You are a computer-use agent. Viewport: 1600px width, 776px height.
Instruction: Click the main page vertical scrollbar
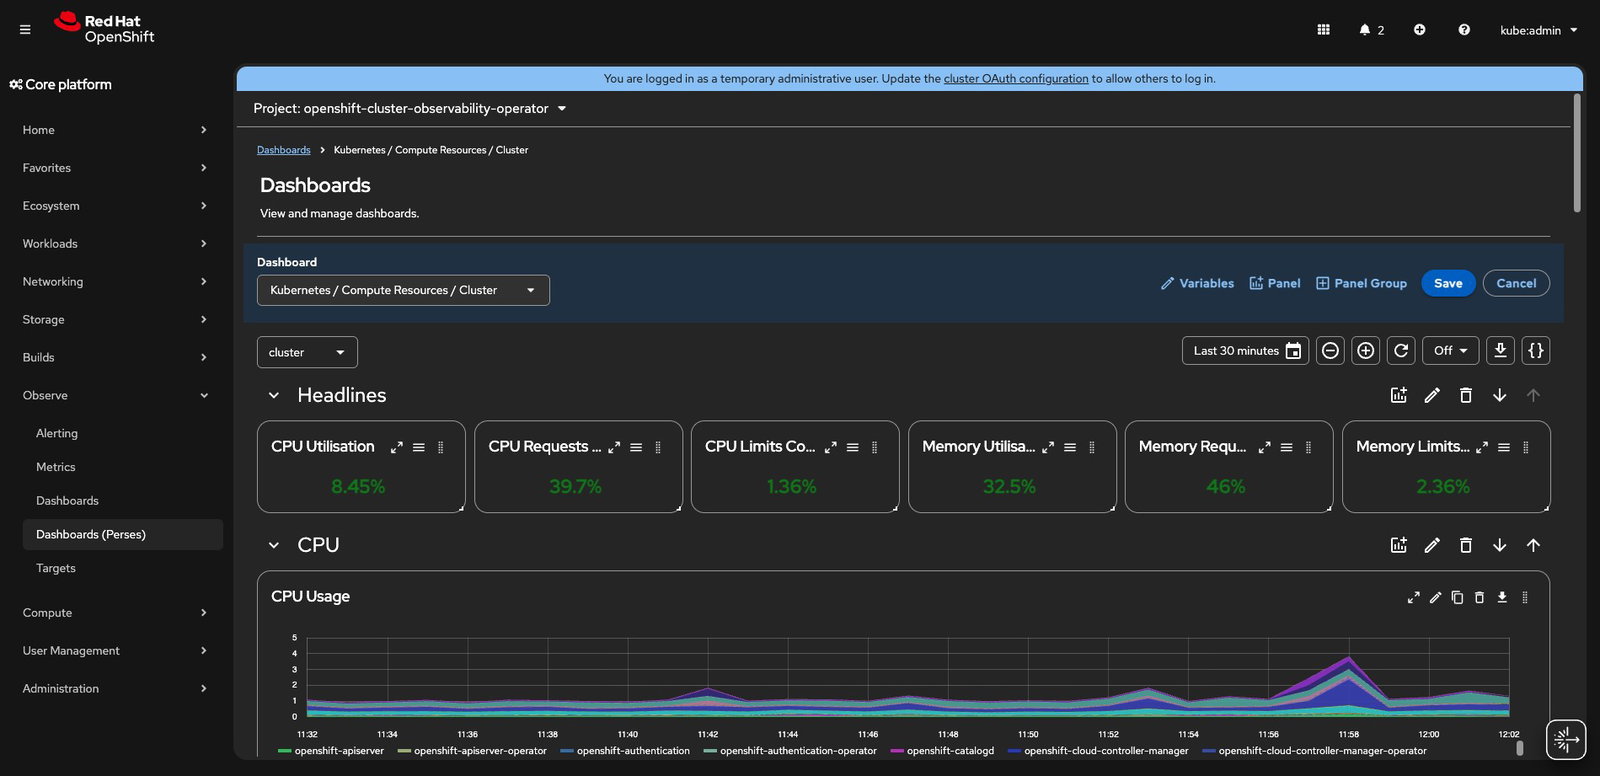pos(1577,153)
